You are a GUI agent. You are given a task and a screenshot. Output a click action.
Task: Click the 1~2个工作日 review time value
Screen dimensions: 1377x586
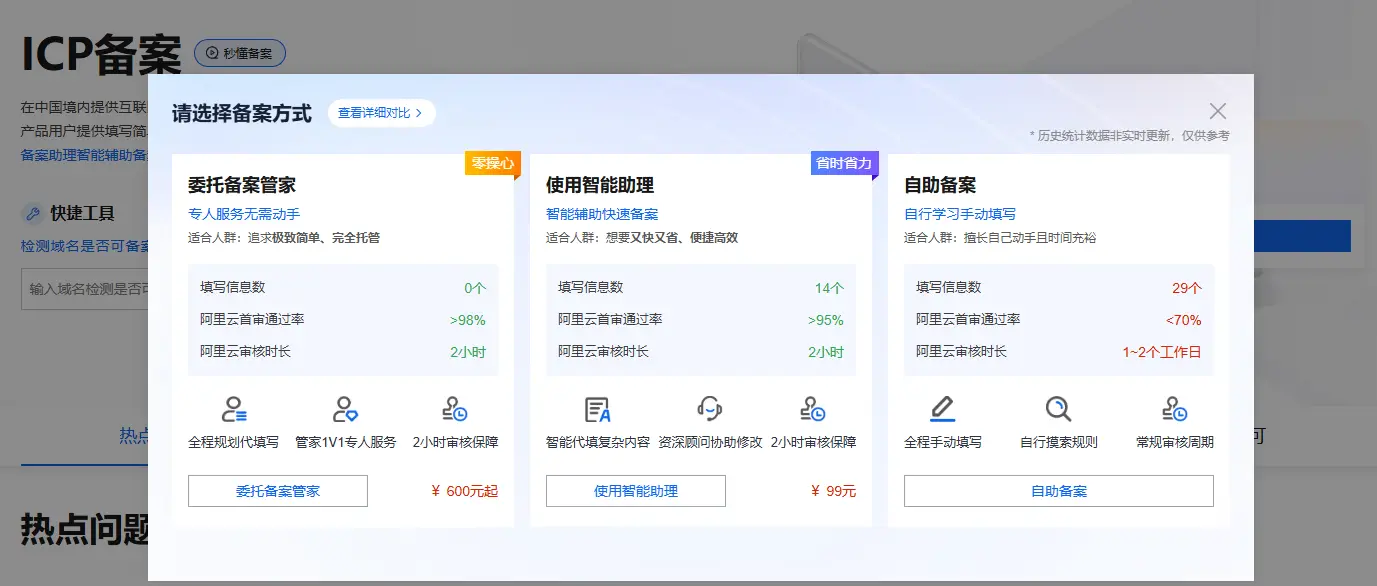click(x=1162, y=352)
